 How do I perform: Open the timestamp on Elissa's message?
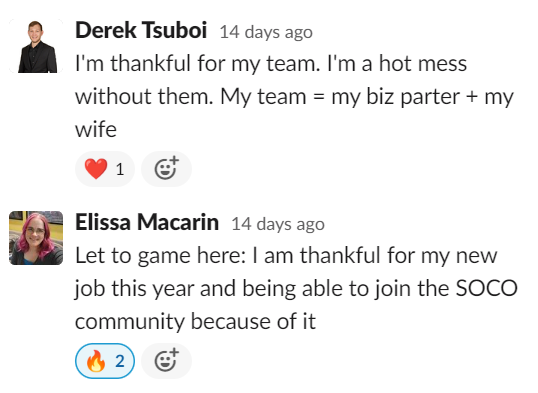click(278, 224)
